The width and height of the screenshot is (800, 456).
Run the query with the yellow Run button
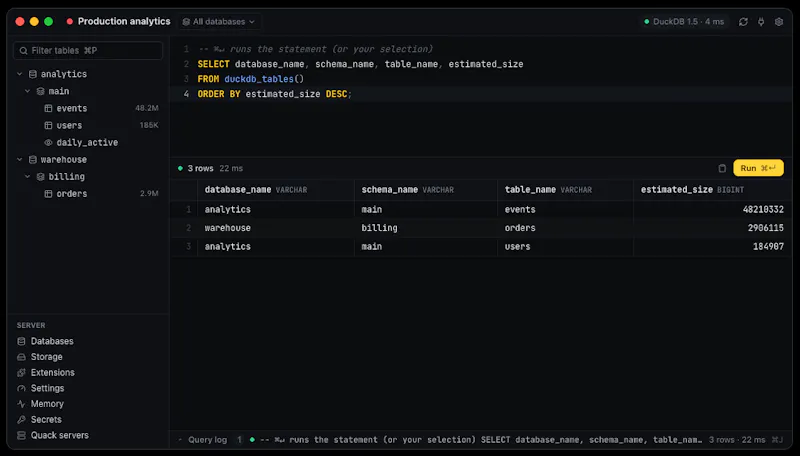[x=758, y=168]
